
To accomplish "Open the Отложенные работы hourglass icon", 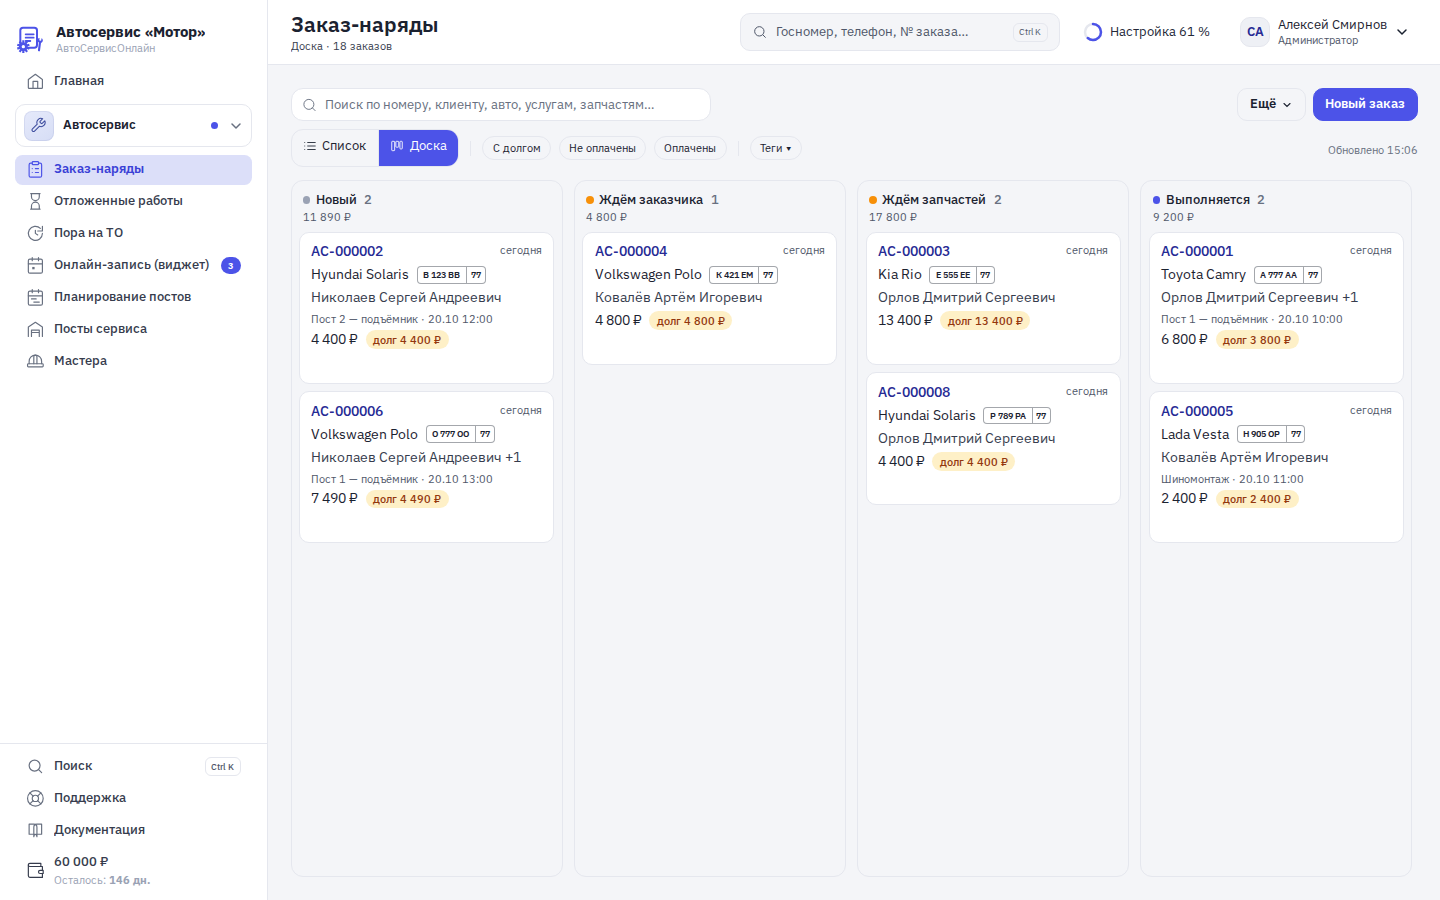I will click(35, 201).
